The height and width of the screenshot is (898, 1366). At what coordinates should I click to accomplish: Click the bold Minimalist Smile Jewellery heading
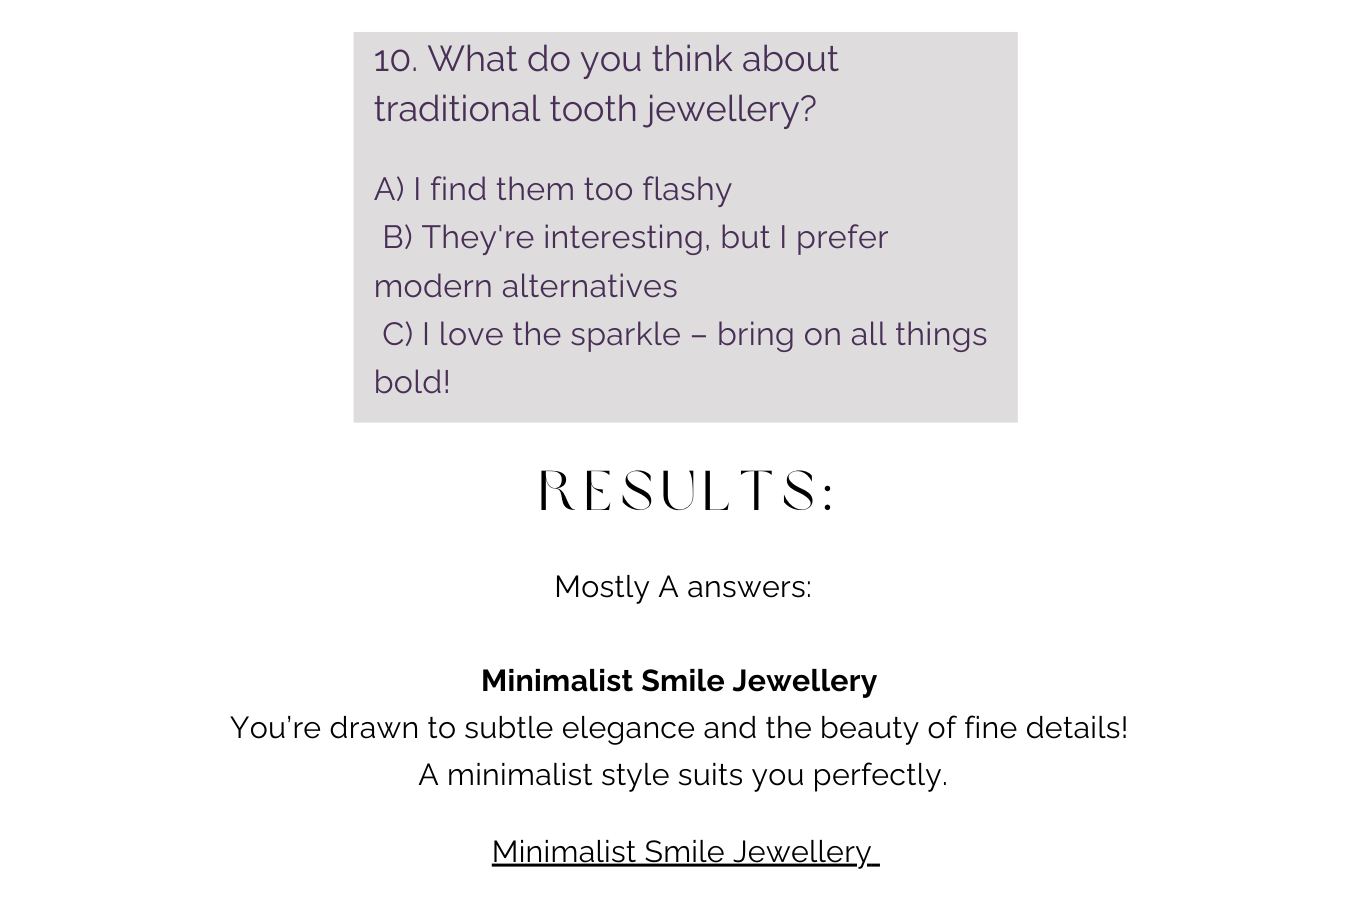click(679, 681)
